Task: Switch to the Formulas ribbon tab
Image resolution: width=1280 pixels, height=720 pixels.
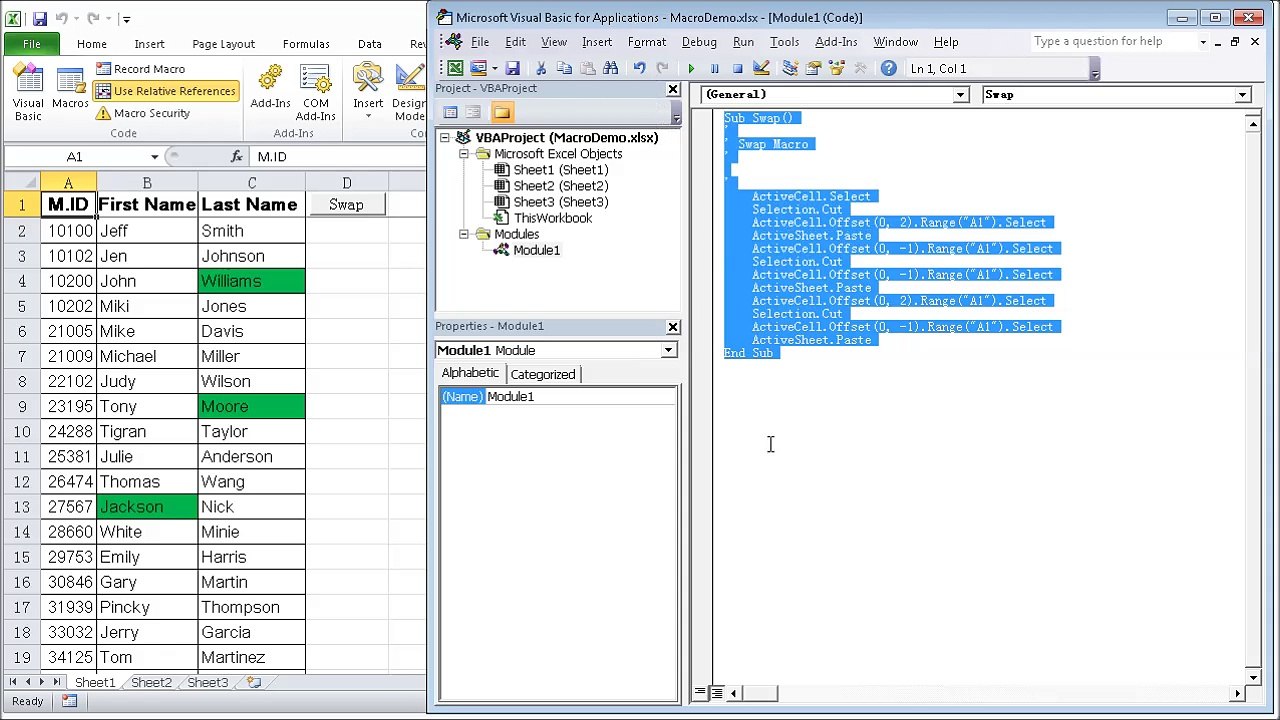Action: (x=306, y=44)
